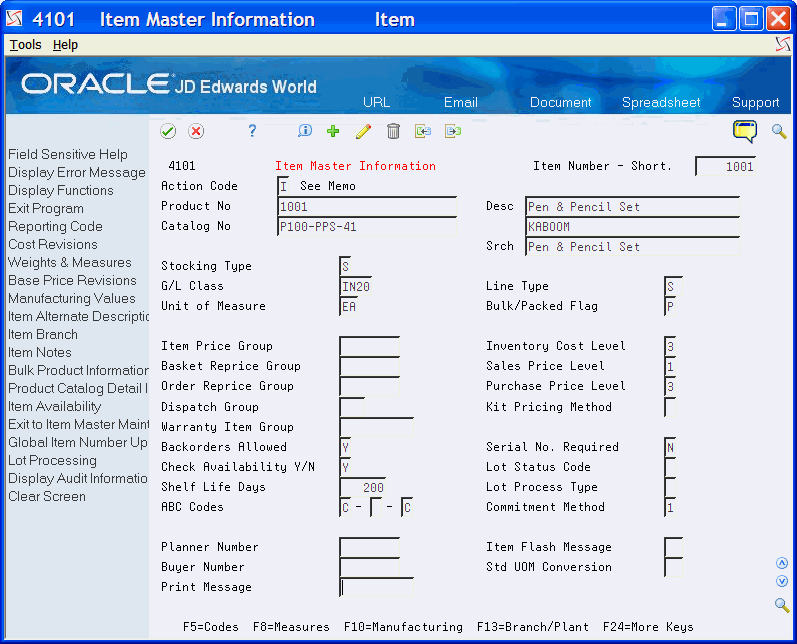Click the URL banner link
This screenshot has height=644, width=797.
click(376, 102)
